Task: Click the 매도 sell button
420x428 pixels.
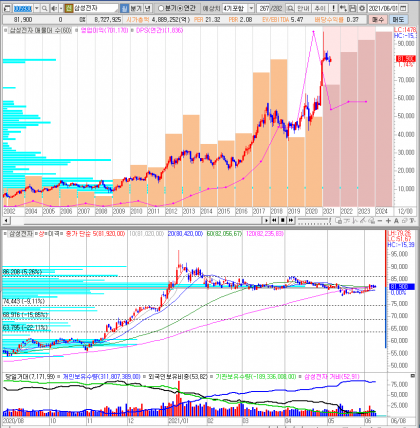Action: pos(398,20)
